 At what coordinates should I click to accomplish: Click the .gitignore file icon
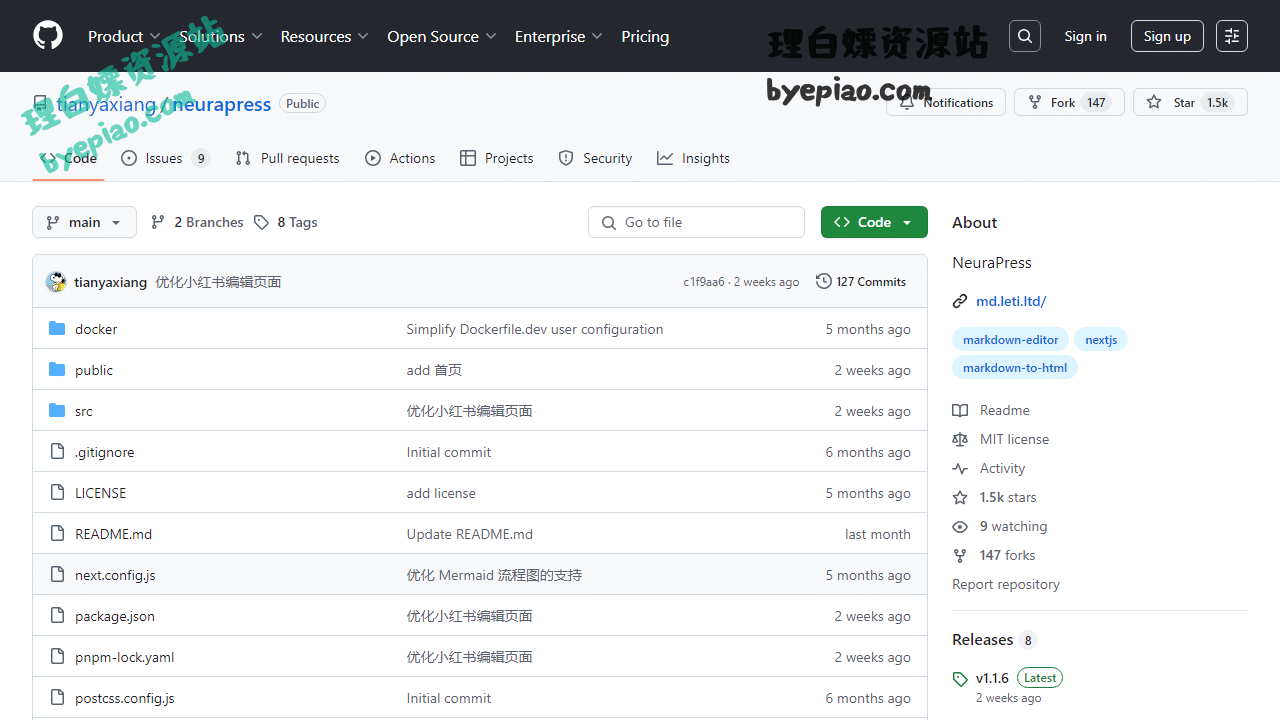click(x=57, y=452)
